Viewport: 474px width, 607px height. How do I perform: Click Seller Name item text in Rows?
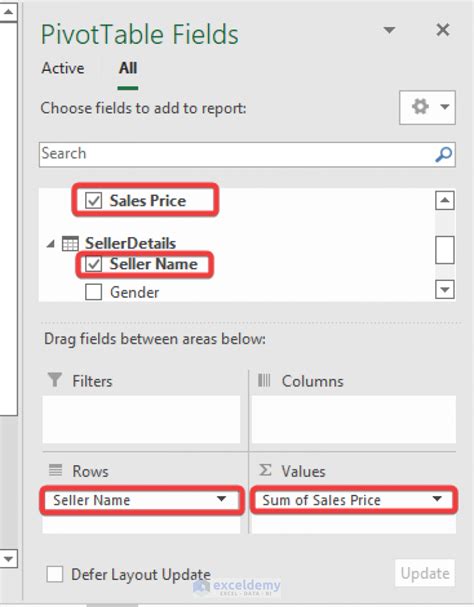click(x=91, y=500)
